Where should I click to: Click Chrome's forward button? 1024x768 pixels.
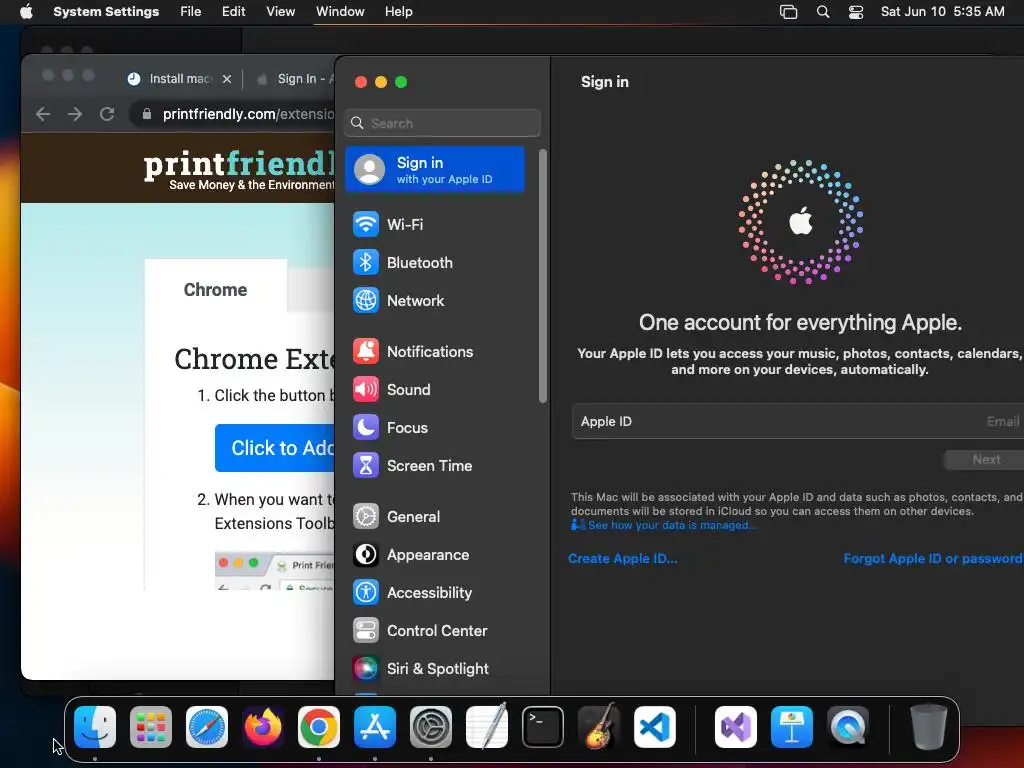pos(75,114)
